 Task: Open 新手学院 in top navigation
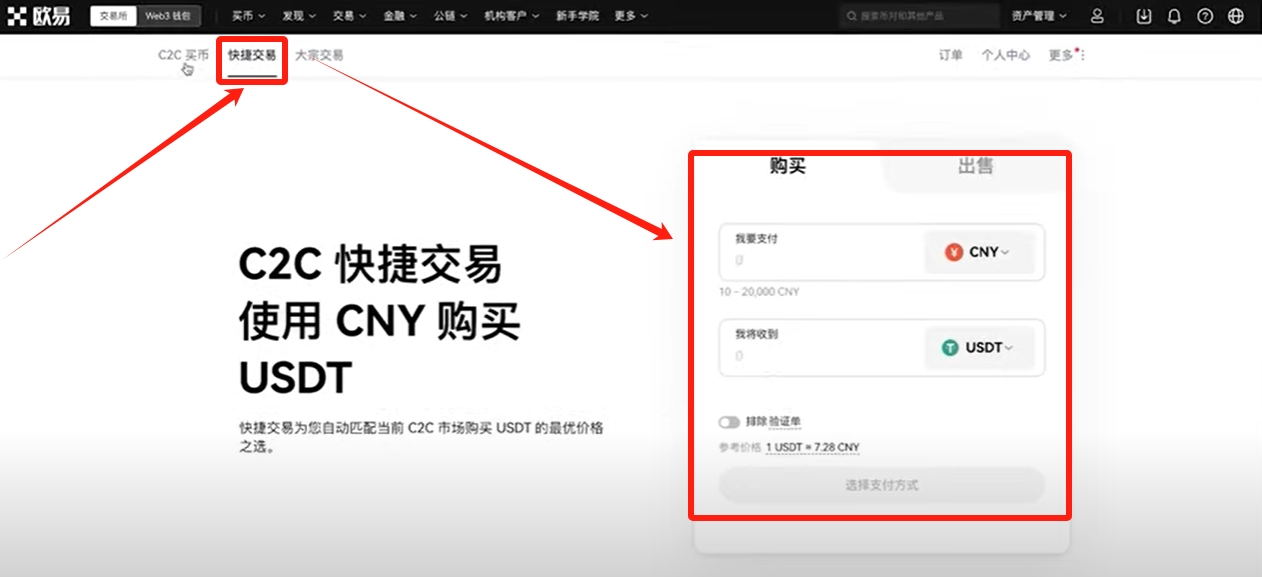pos(579,16)
